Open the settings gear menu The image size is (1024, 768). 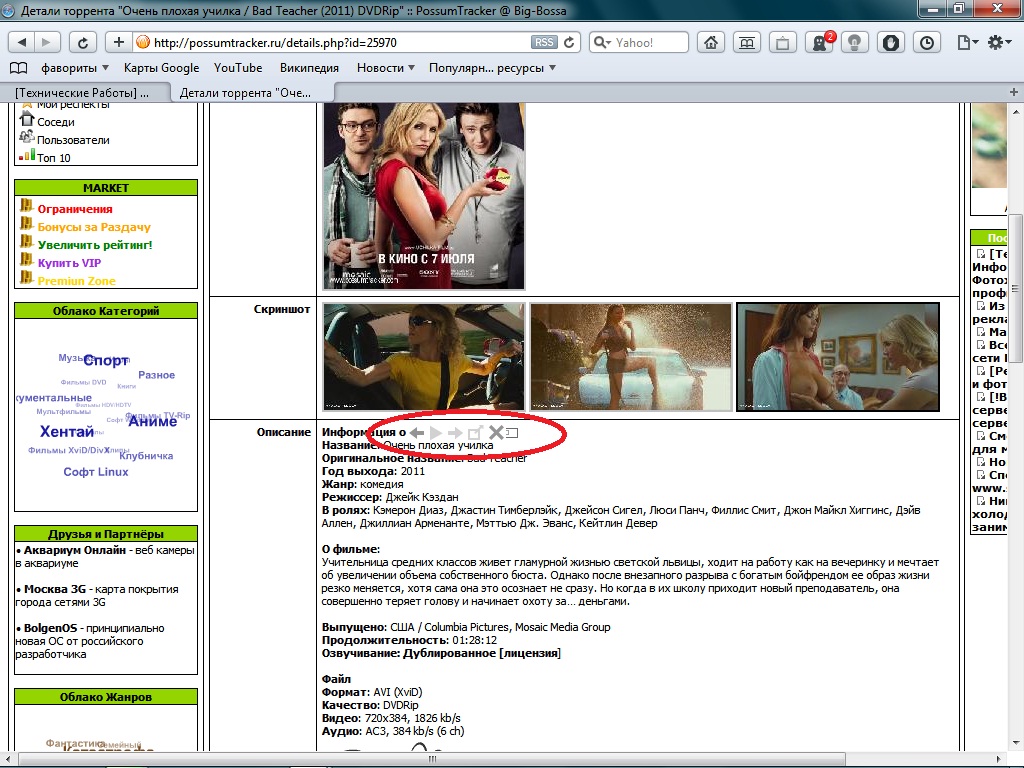(x=999, y=42)
